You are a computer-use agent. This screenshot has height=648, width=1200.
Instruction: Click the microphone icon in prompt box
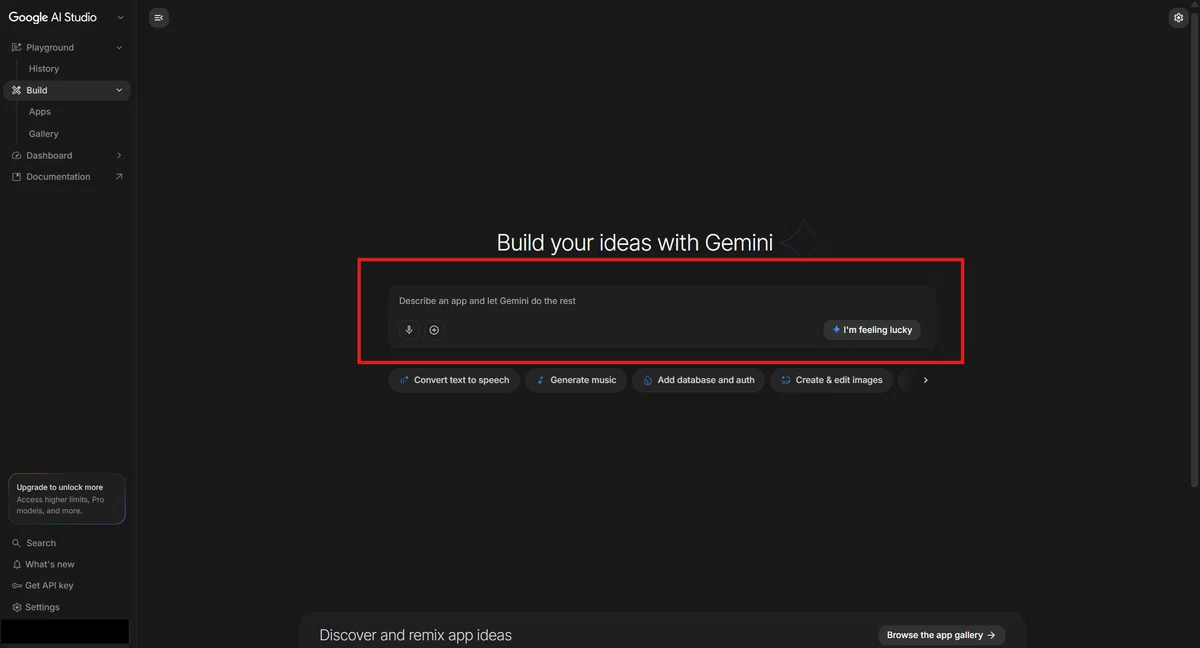(408, 330)
